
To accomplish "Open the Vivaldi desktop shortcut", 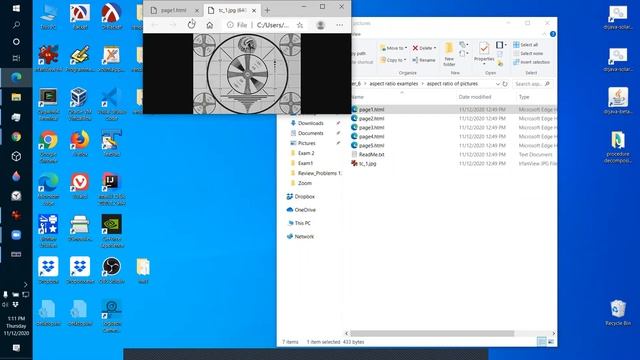I will point(80,186).
